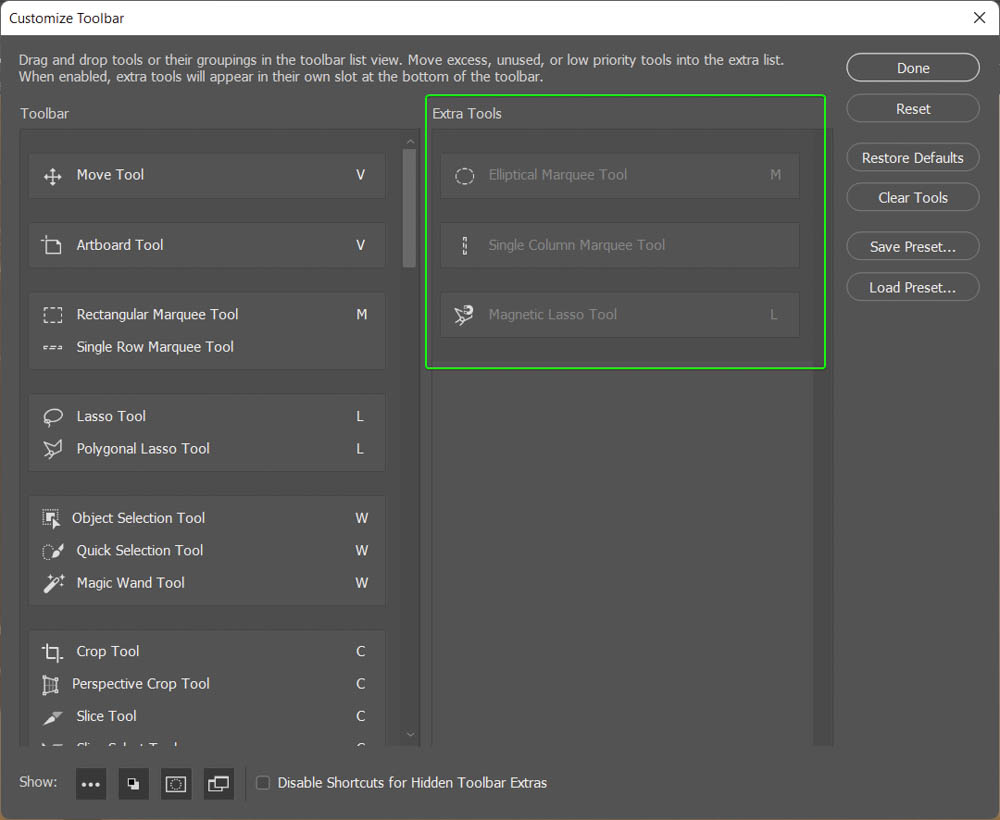Close the Customize Toolbar dialog
Viewport: 1000px width, 820px height.
[980, 18]
